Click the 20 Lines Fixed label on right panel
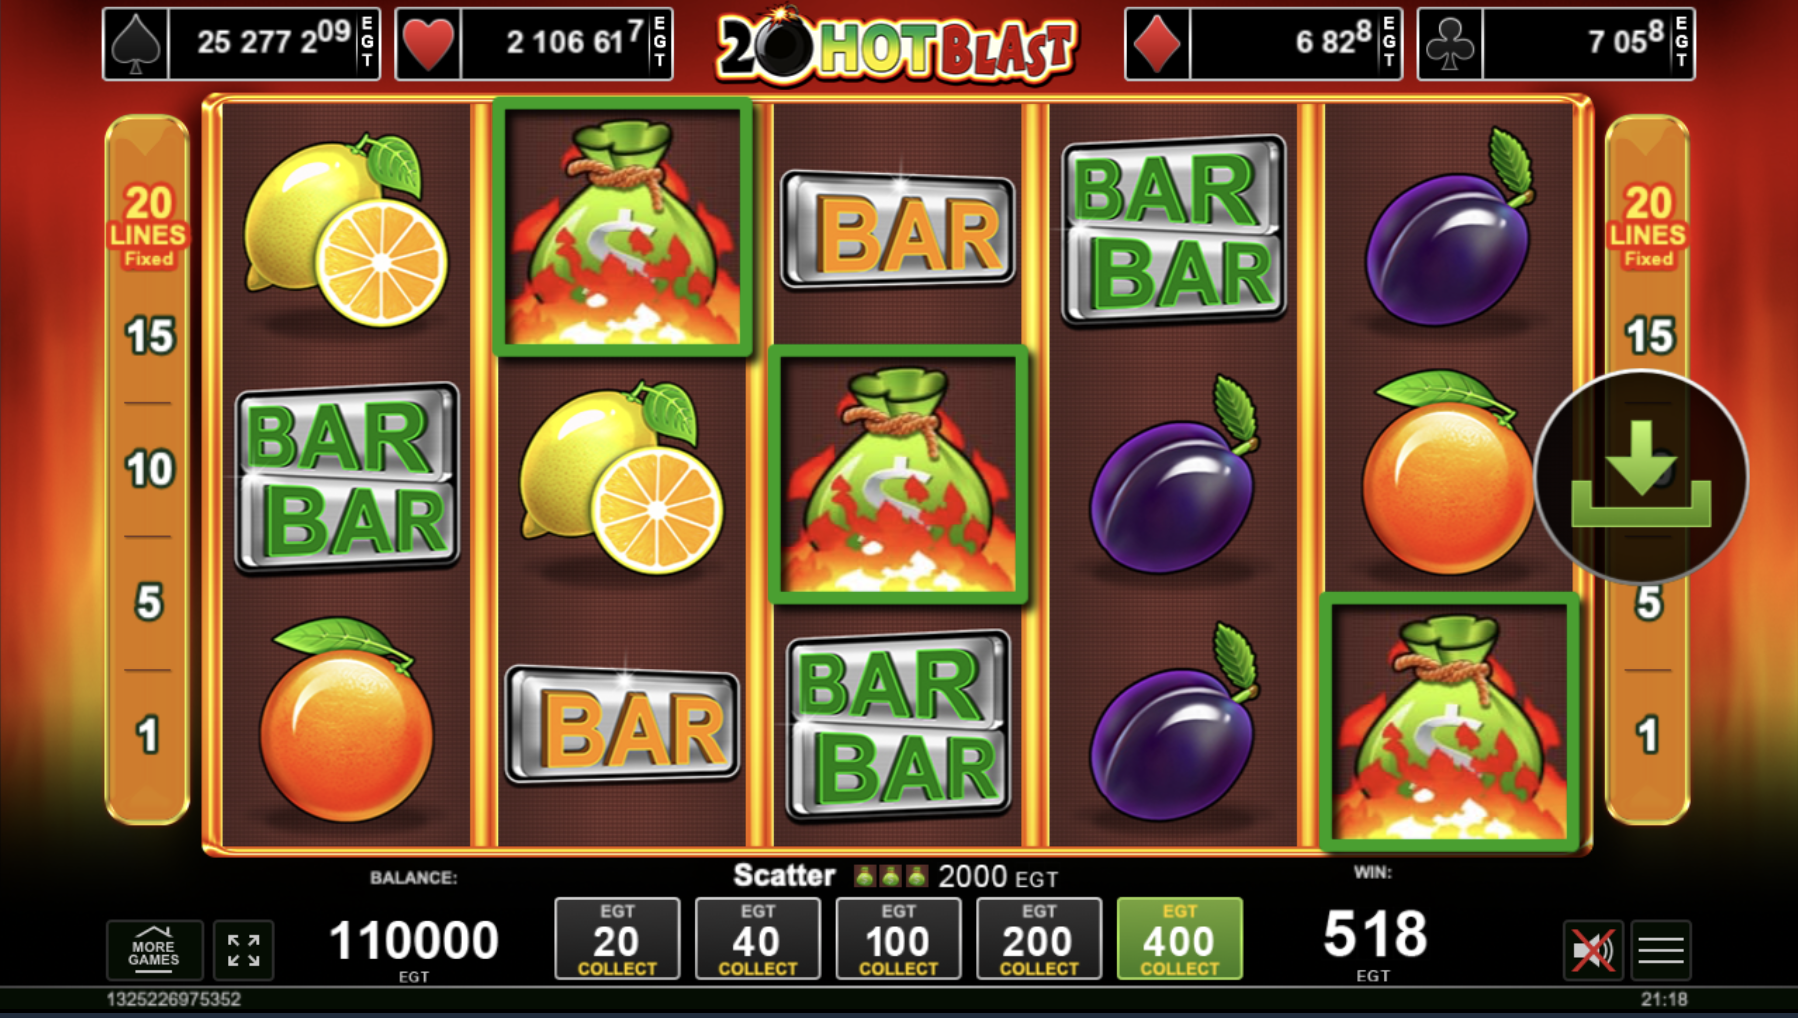Viewport: 1798px width, 1018px height. click(x=1647, y=227)
